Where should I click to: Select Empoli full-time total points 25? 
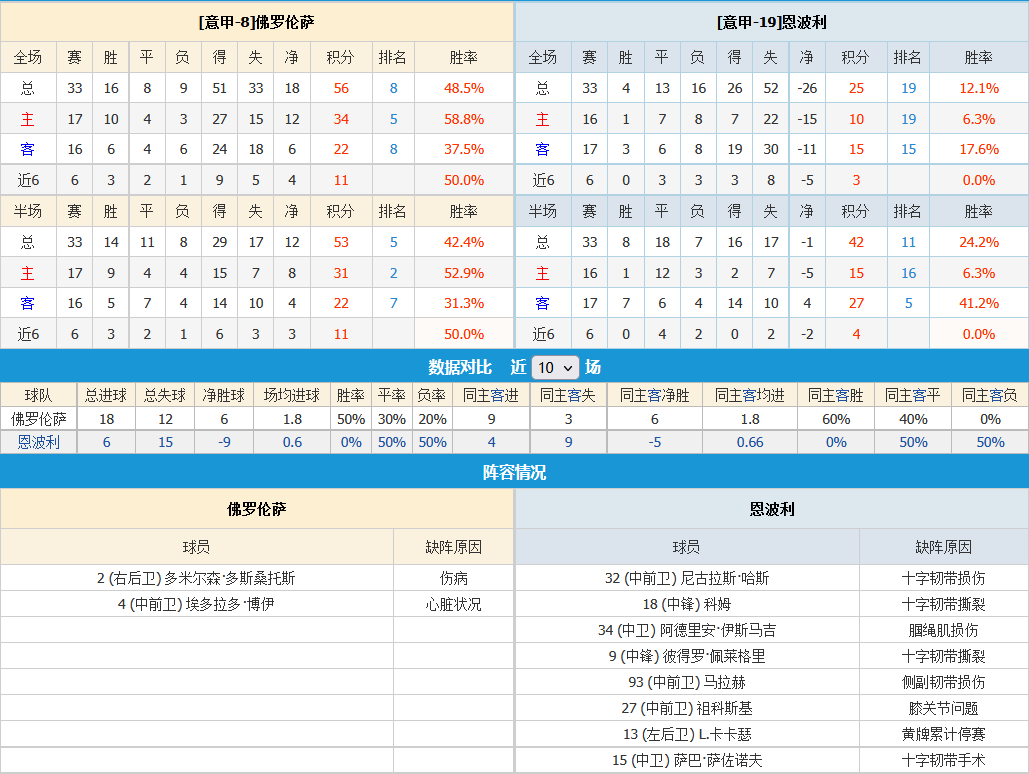[x=856, y=89]
